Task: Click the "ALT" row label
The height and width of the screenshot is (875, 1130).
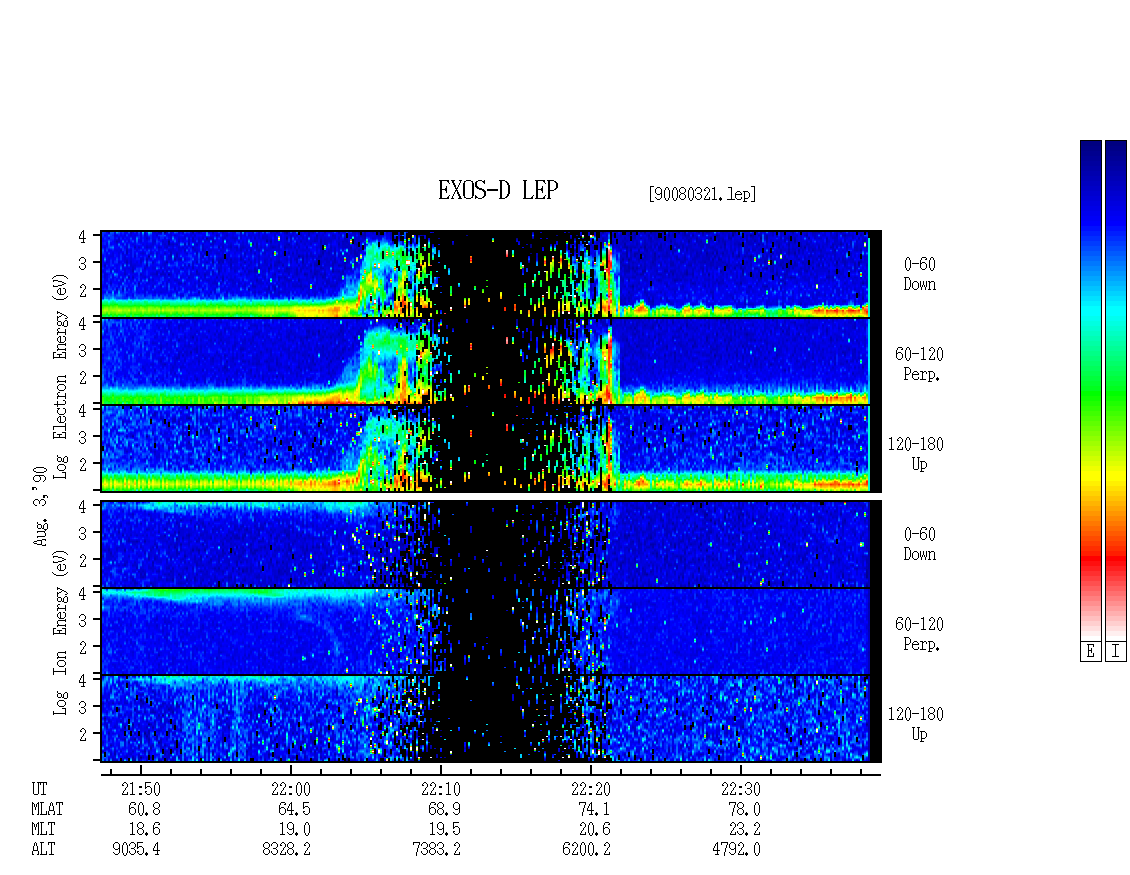Action: (43, 850)
